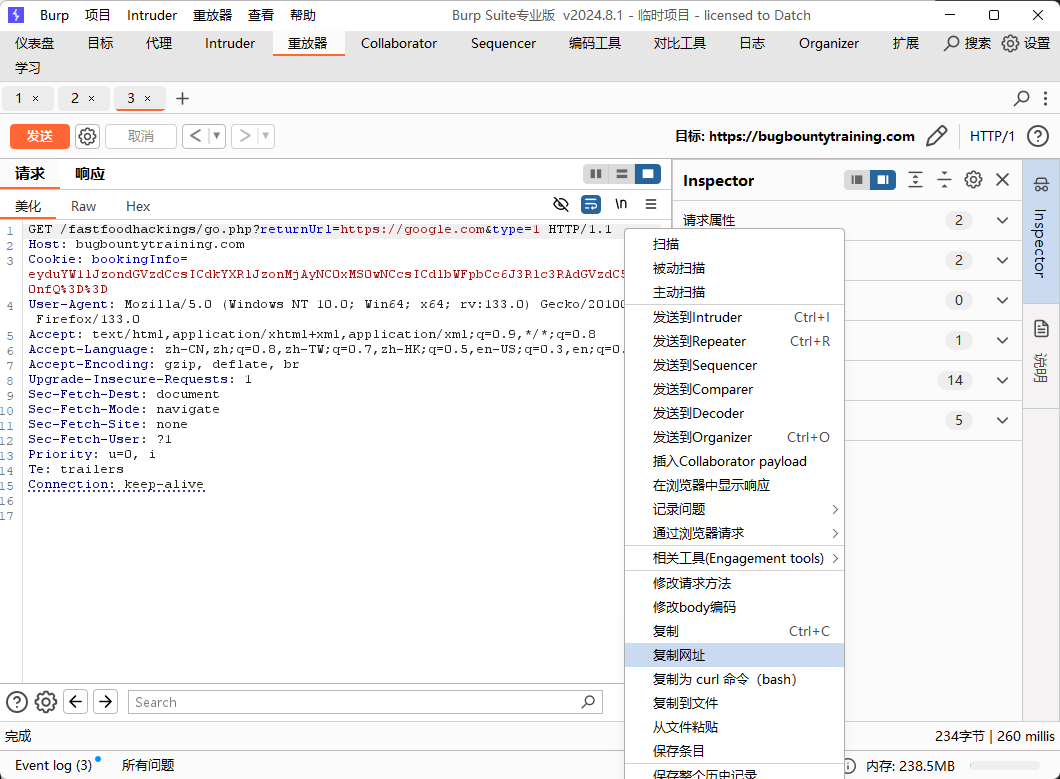Open the Hex request view tab
Screen dimensions: 1060x779
pyautogui.click(x=138, y=206)
